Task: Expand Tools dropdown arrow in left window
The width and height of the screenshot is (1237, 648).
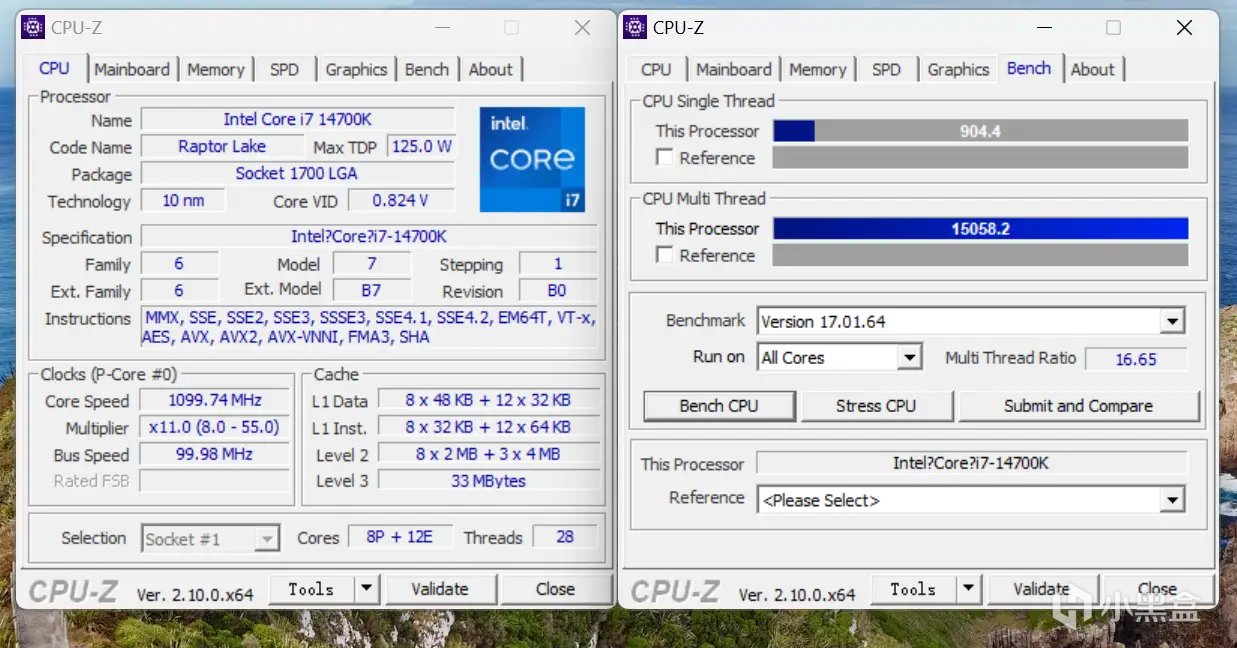Action: [367, 590]
